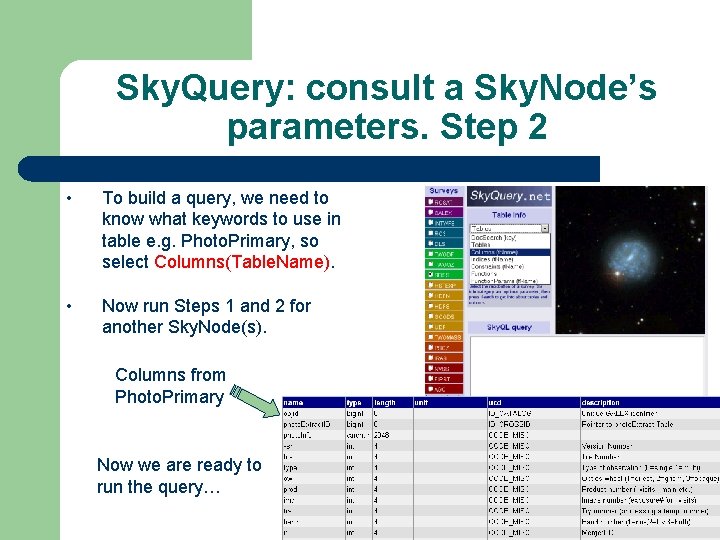Click the red 'Columns(TableName)' text

click(242, 262)
